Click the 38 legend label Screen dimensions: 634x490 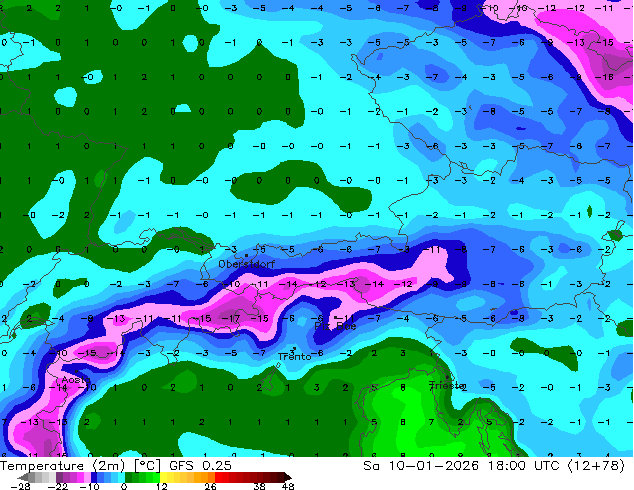(x=260, y=486)
